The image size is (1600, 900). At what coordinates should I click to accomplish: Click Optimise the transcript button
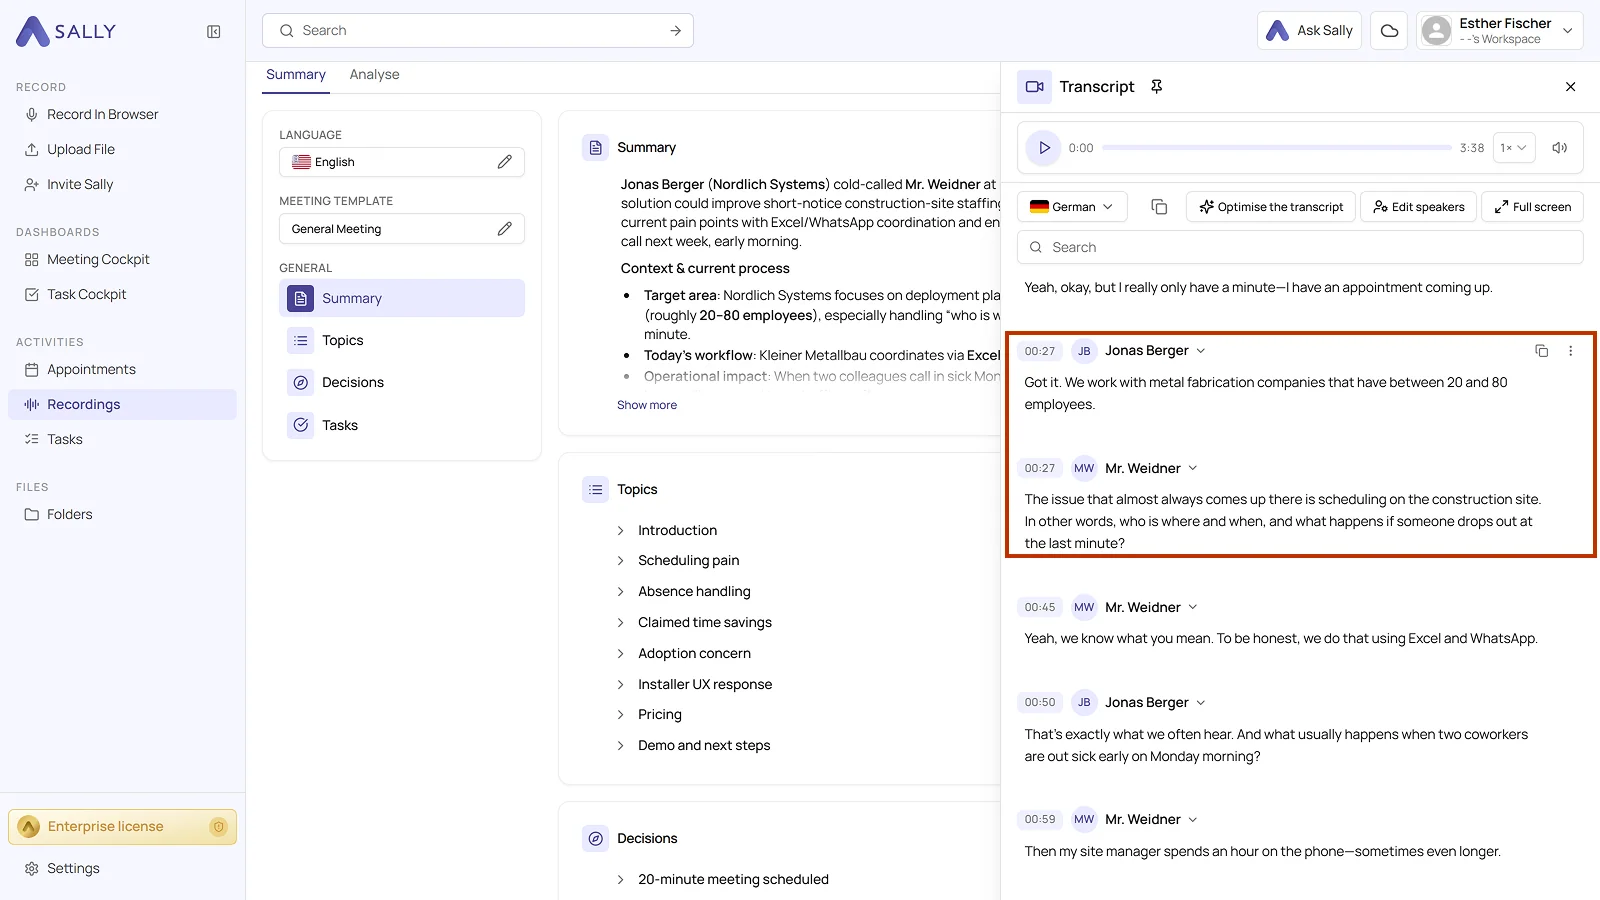tap(1271, 207)
